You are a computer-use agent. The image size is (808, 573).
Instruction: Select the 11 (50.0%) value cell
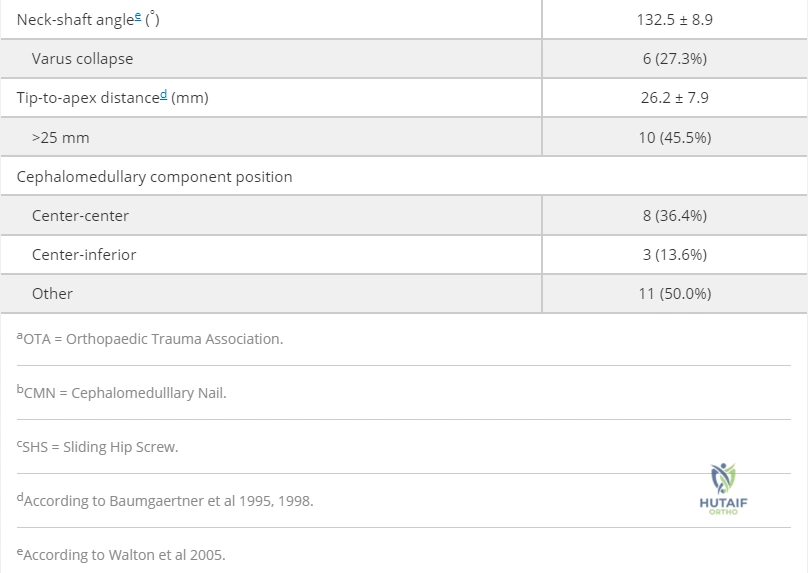pyautogui.click(x=675, y=294)
